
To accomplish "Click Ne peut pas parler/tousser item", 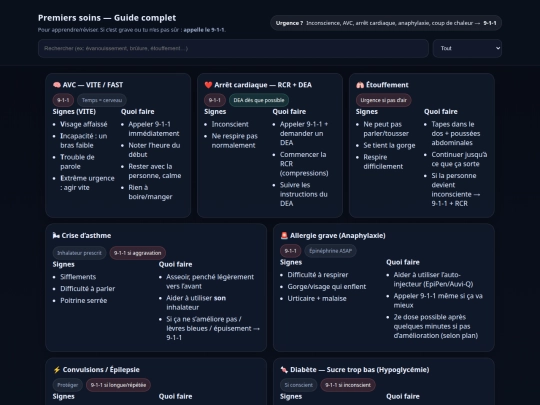I will 386,129.
